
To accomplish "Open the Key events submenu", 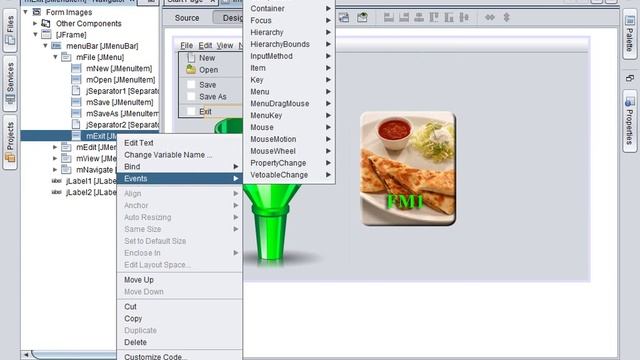I will click(x=289, y=80).
